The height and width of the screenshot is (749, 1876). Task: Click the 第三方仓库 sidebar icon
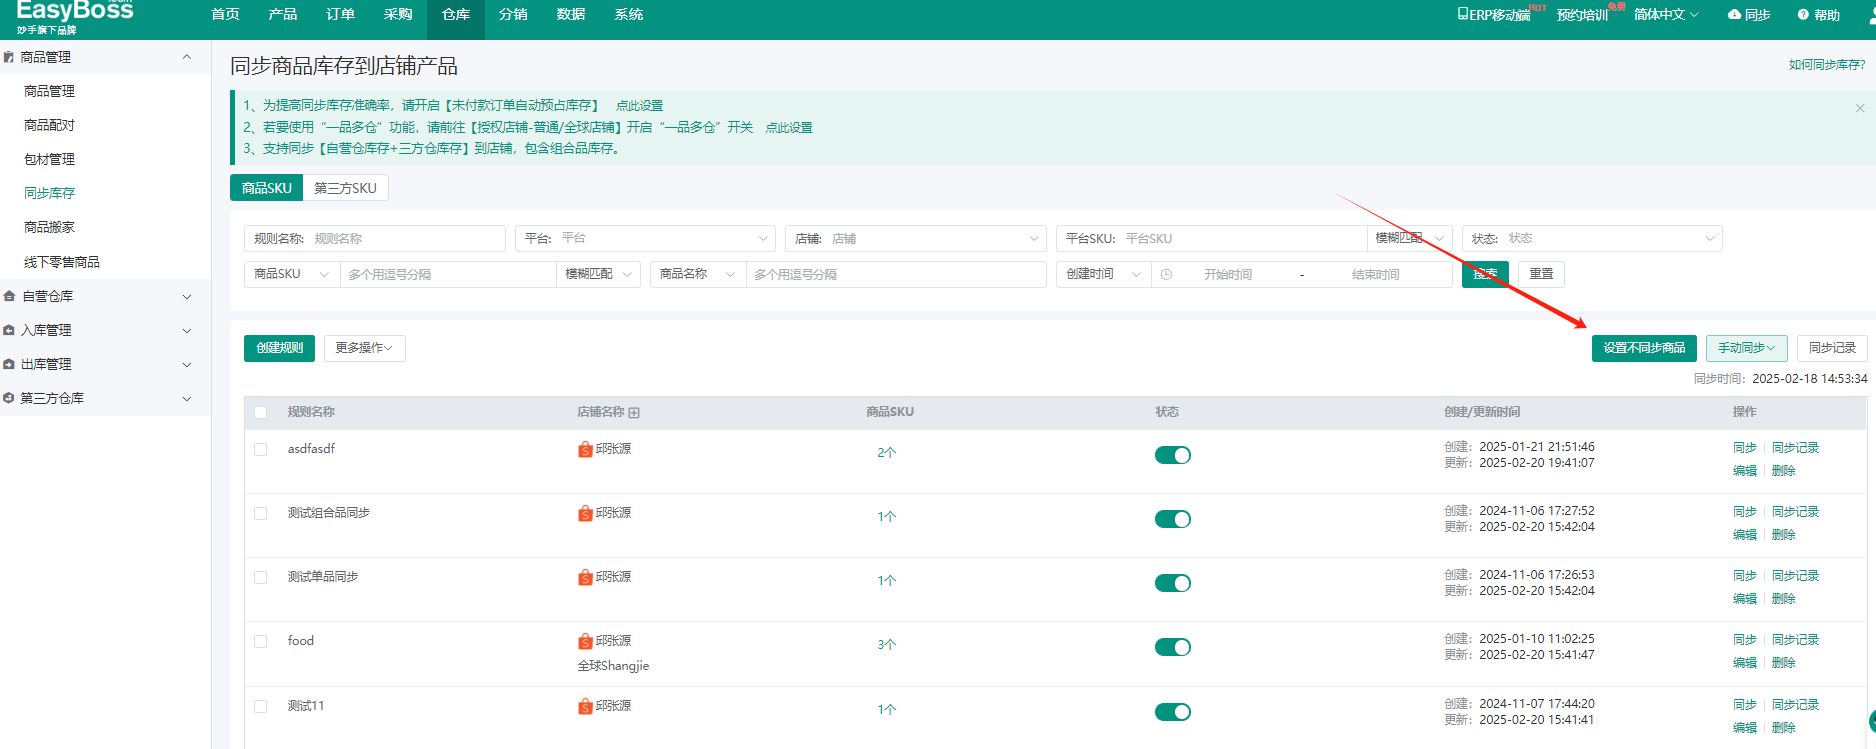(x=9, y=398)
